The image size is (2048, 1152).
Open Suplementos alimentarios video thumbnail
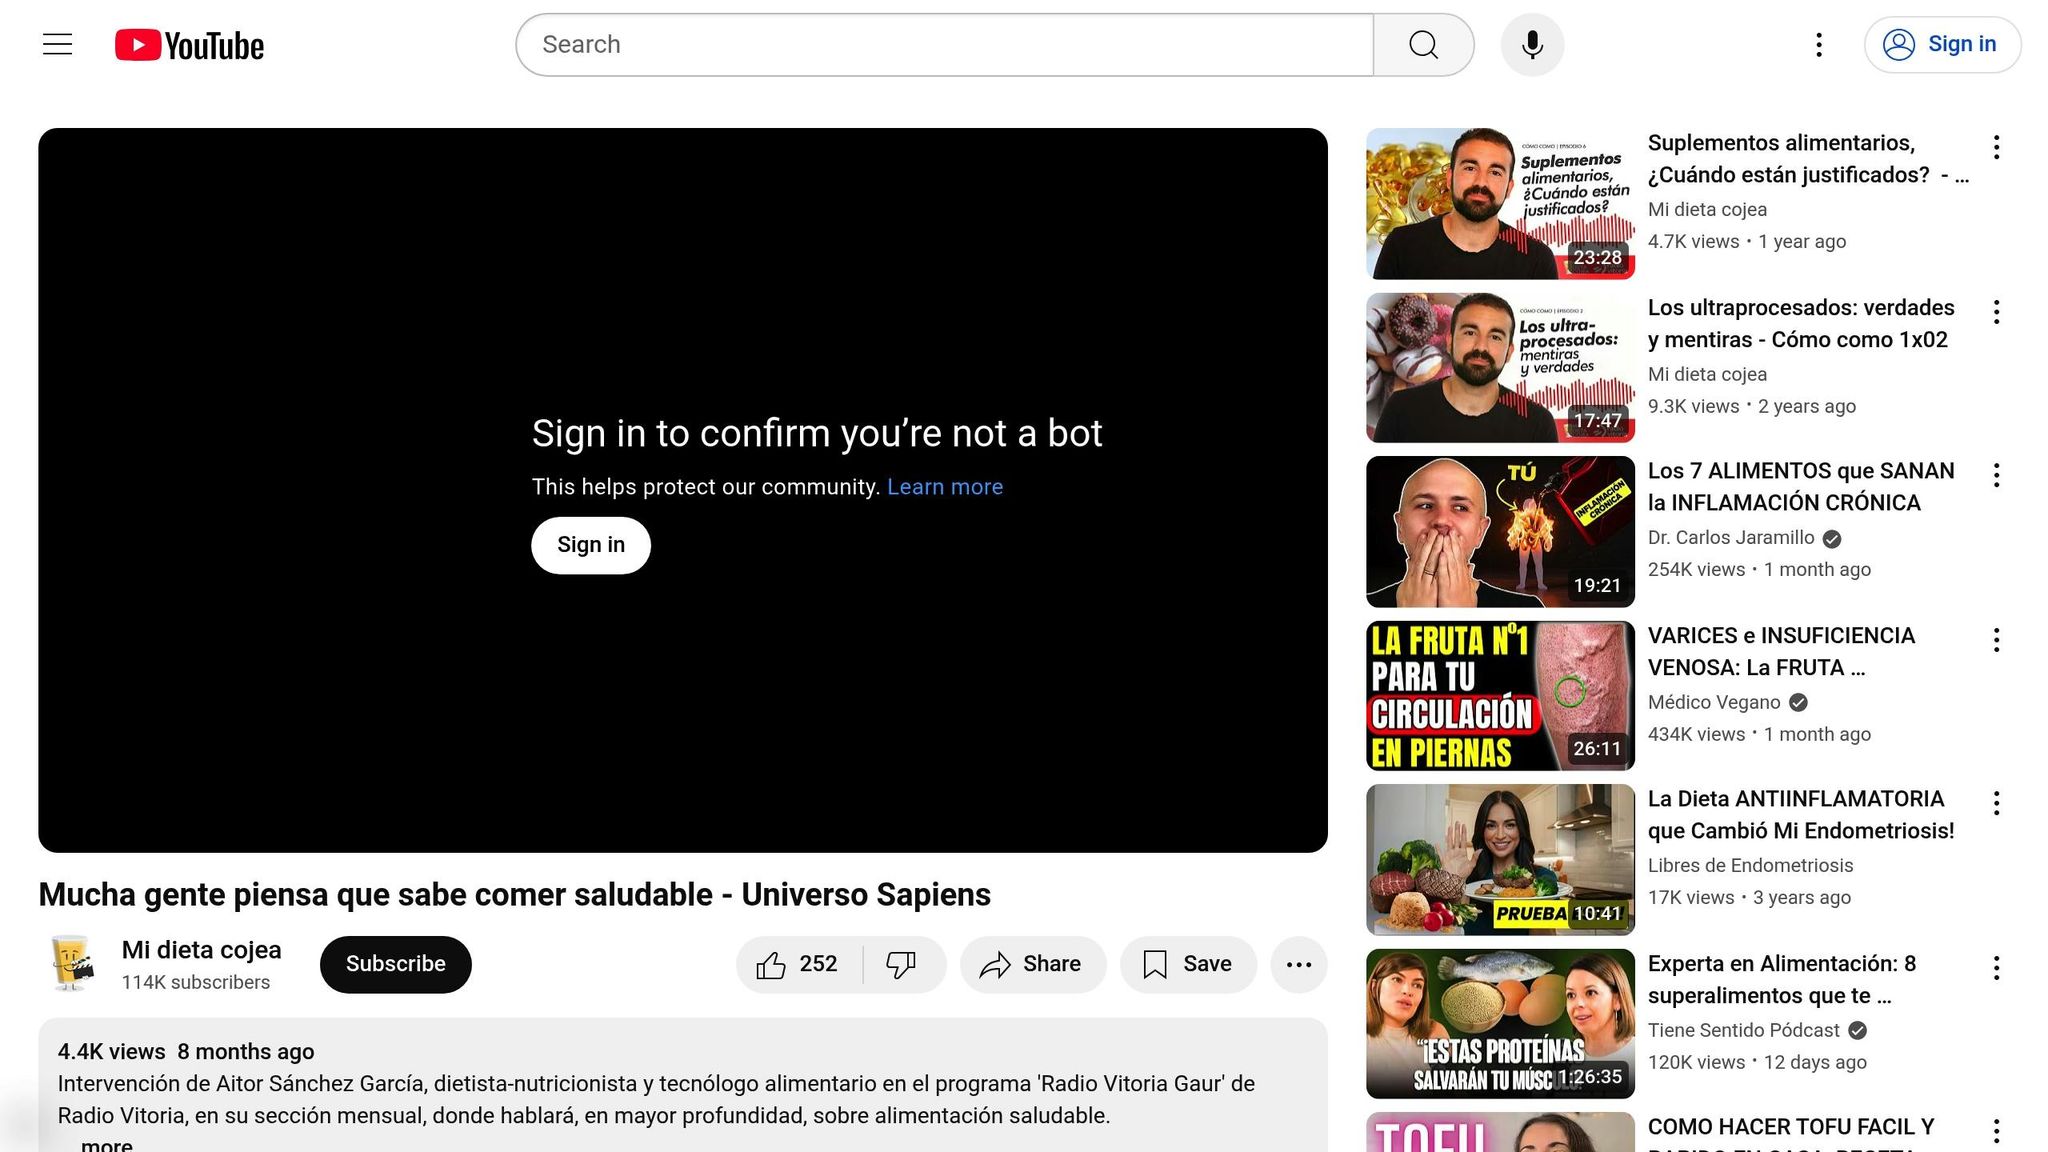(x=1500, y=203)
